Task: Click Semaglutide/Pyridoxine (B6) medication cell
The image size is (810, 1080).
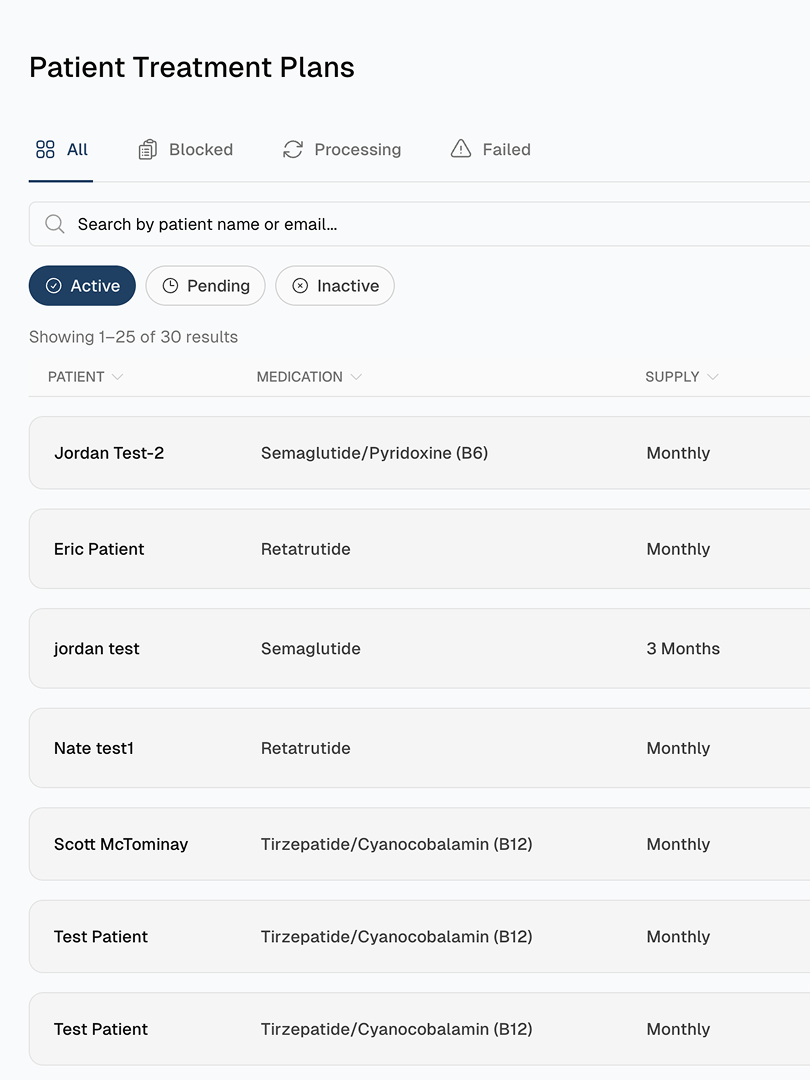Action: [x=374, y=453]
